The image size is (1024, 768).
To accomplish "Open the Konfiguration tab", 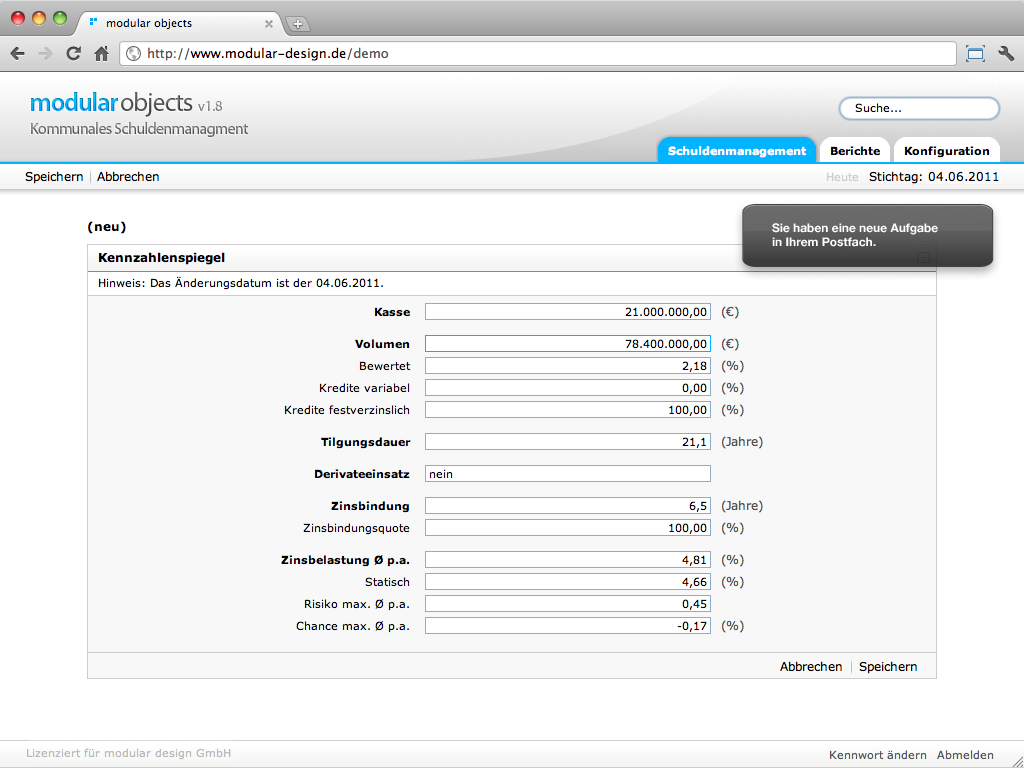I will click(x=946, y=151).
